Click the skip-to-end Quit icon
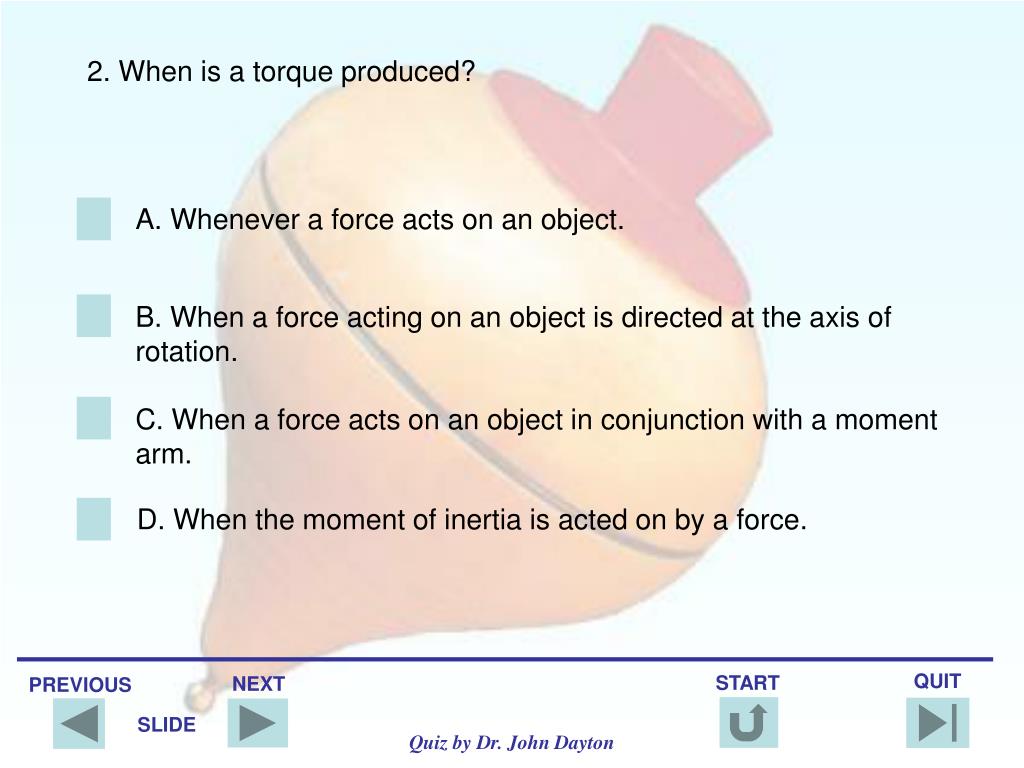Image resolution: width=1024 pixels, height=768 pixels. pos(937,722)
